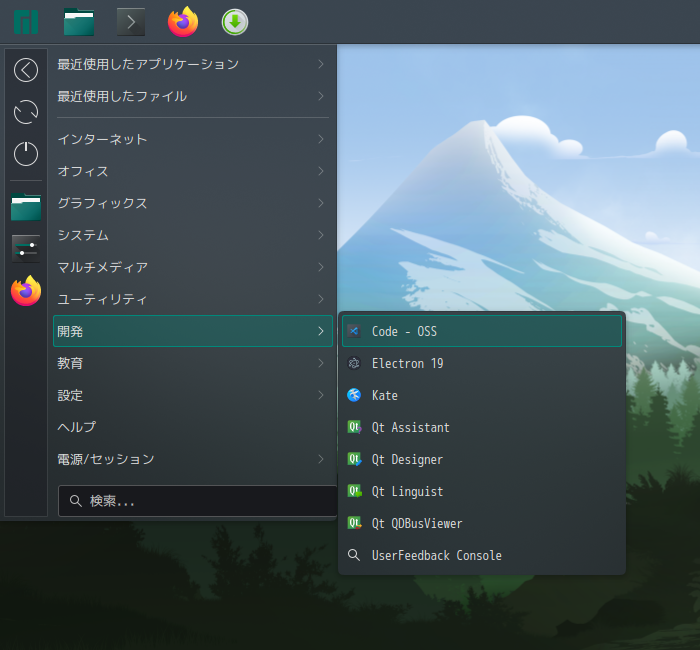Image resolution: width=700 pixels, height=650 pixels.
Task: Expand the オフィス category arrow
Action: coord(321,171)
